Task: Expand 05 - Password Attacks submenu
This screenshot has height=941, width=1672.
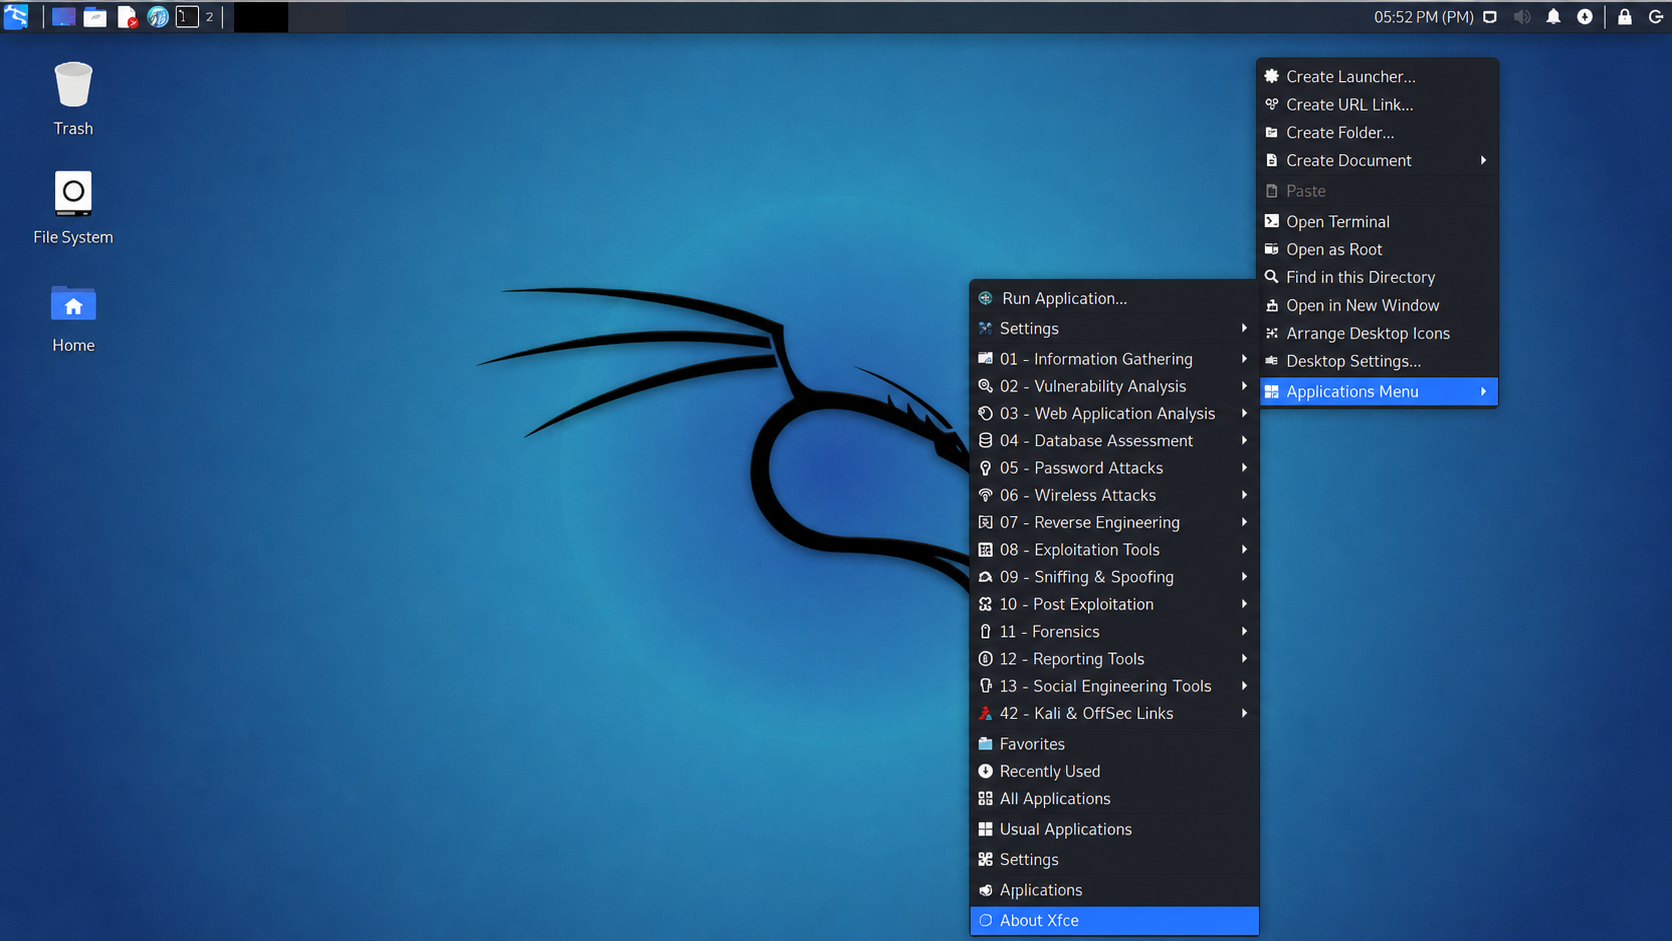Action: coord(1114,468)
